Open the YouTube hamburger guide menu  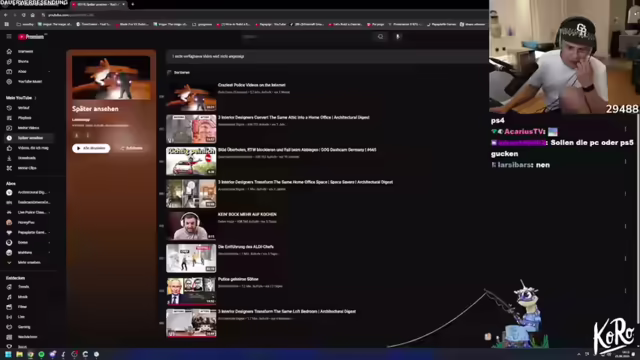click(9, 37)
